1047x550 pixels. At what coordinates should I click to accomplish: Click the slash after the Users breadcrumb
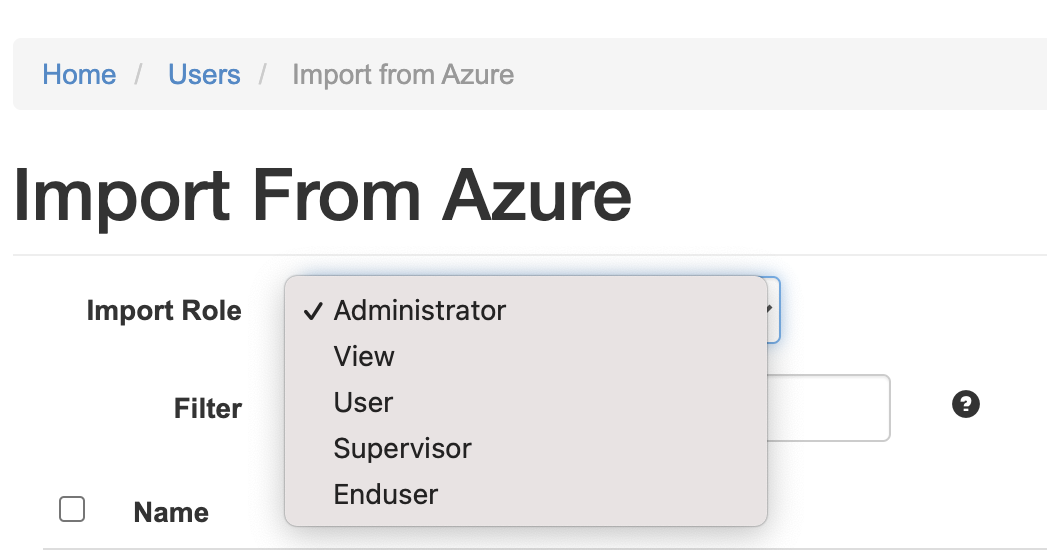pos(266,75)
